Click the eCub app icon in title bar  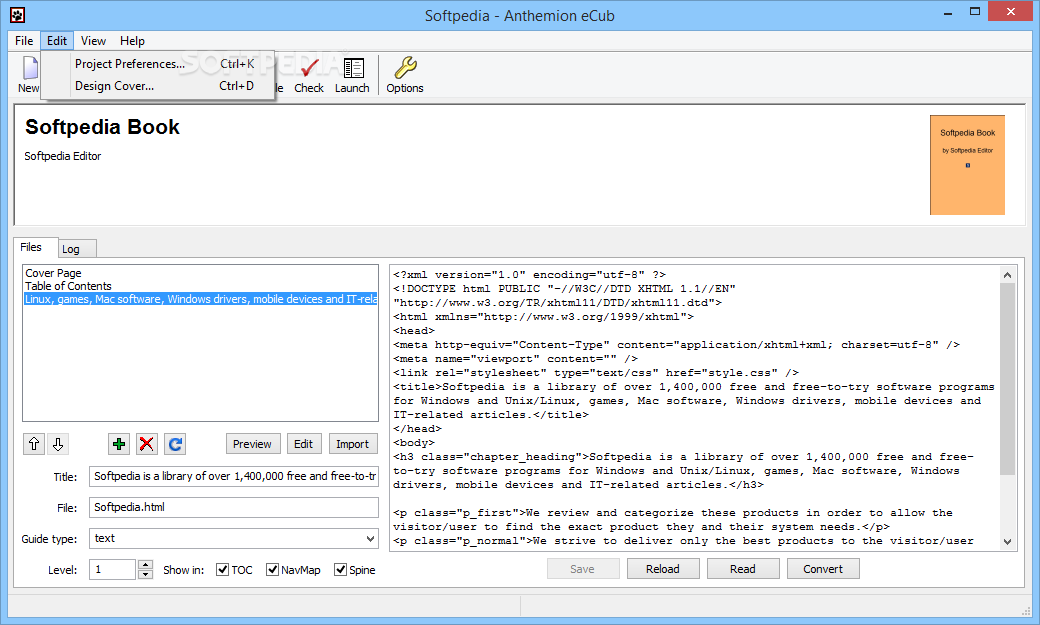tap(17, 15)
